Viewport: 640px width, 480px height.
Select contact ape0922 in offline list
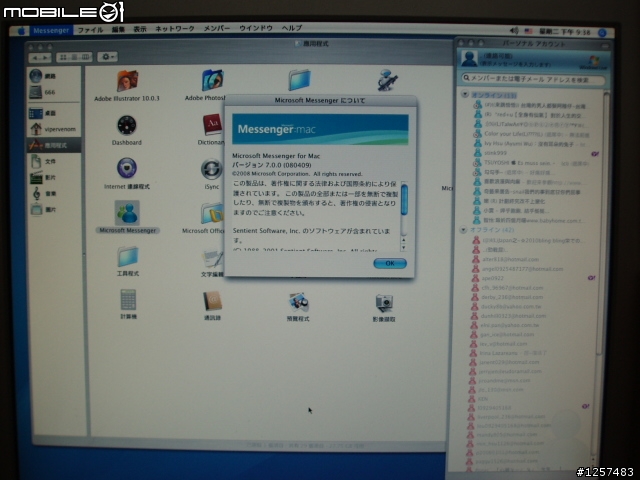point(492,278)
